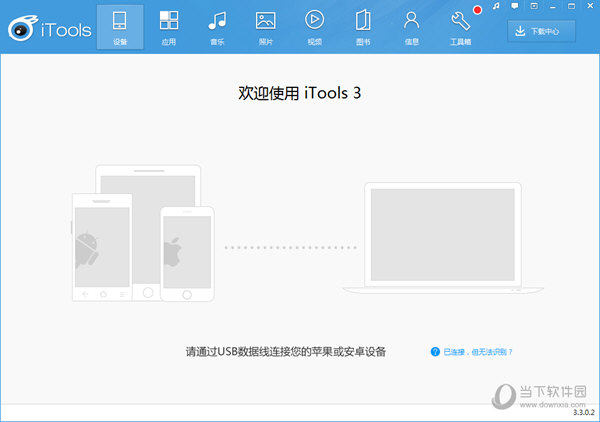Open the 设备 (Device) tab
Image resolution: width=600 pixels, height=422 pixels.
tap(120, 28)
